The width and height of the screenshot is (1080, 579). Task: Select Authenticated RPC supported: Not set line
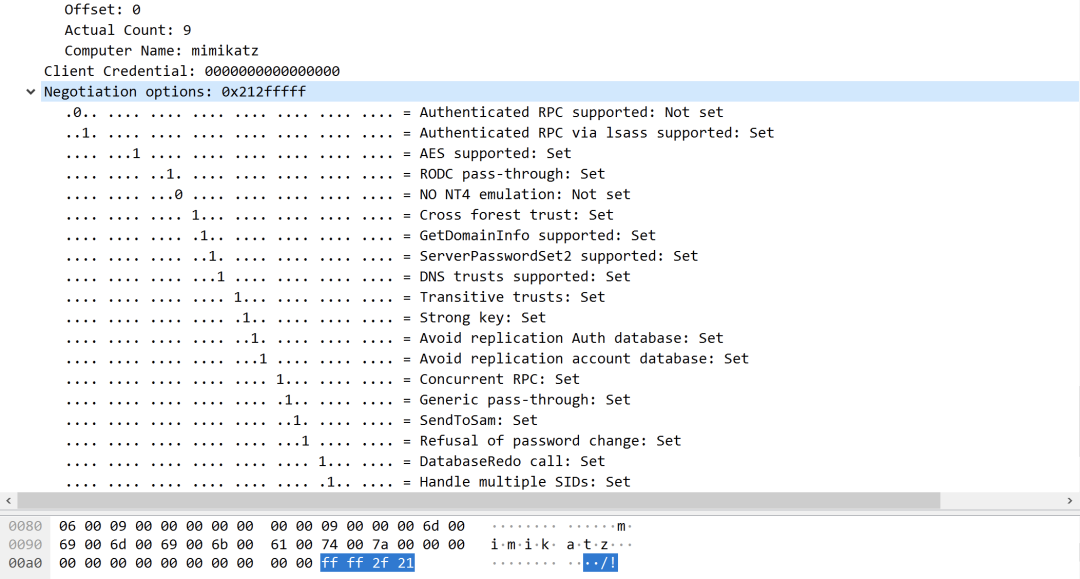(x=394, y=112)
